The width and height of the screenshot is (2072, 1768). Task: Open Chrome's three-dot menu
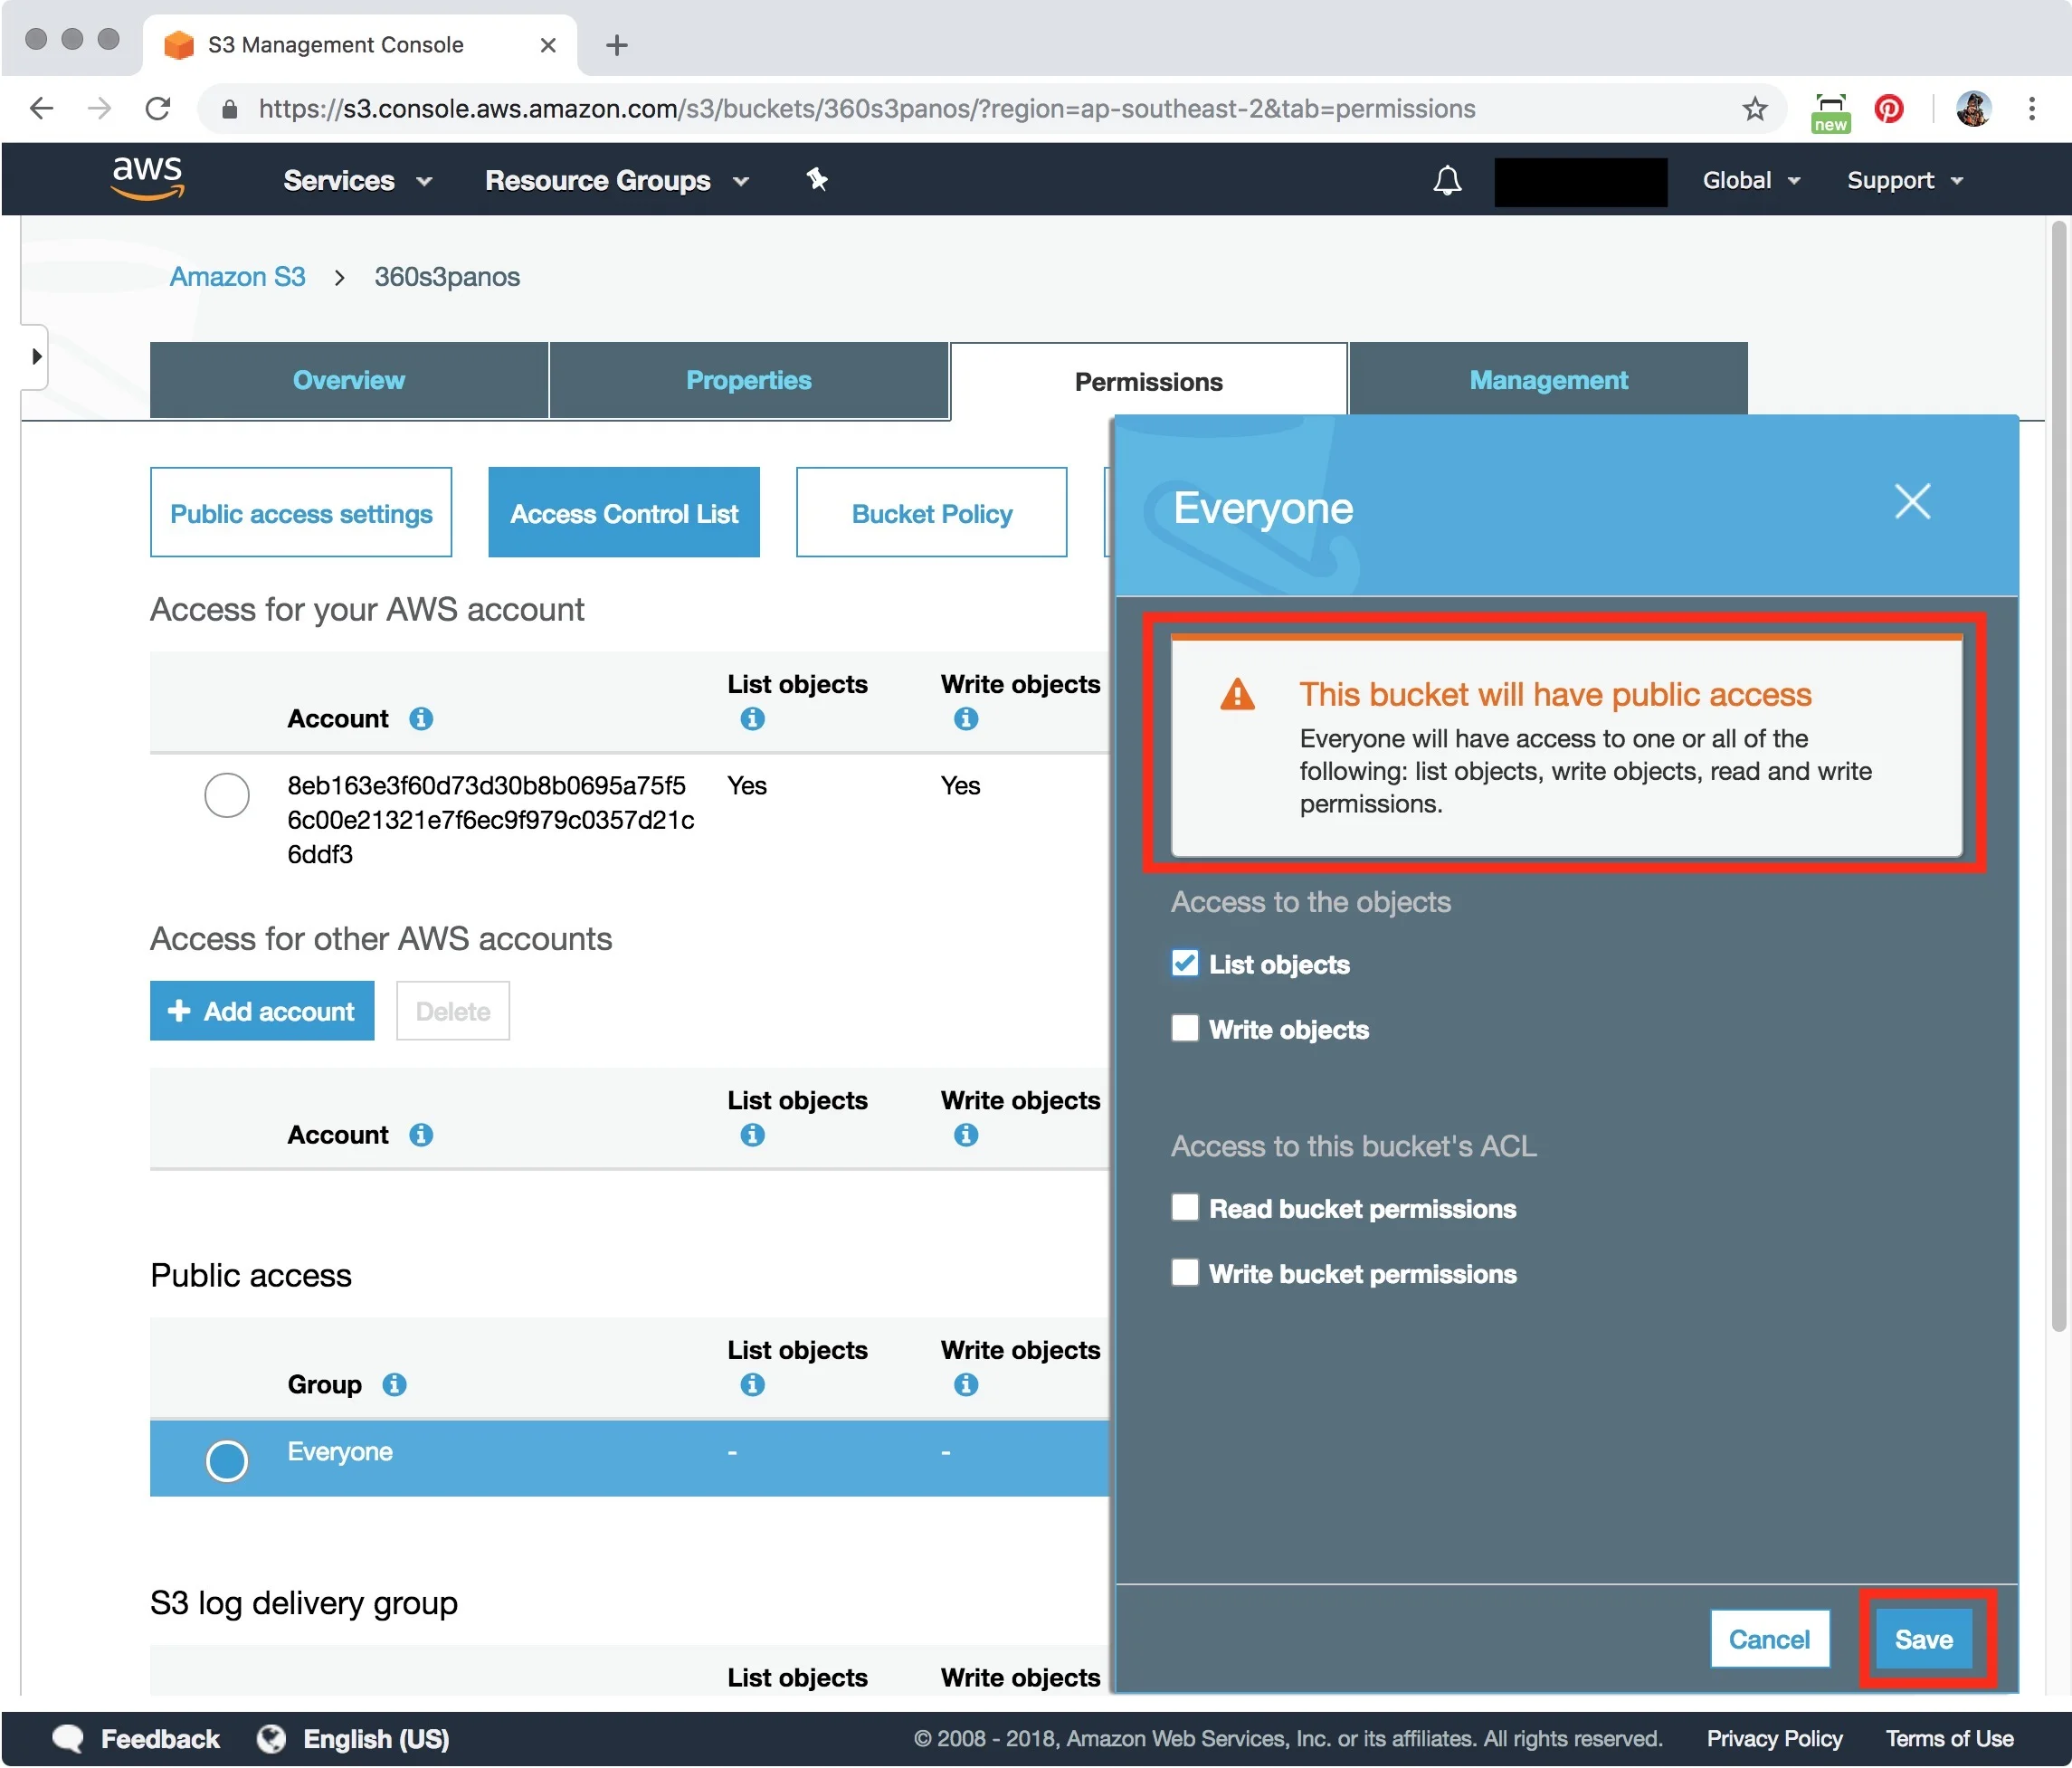click(2031, 108)
